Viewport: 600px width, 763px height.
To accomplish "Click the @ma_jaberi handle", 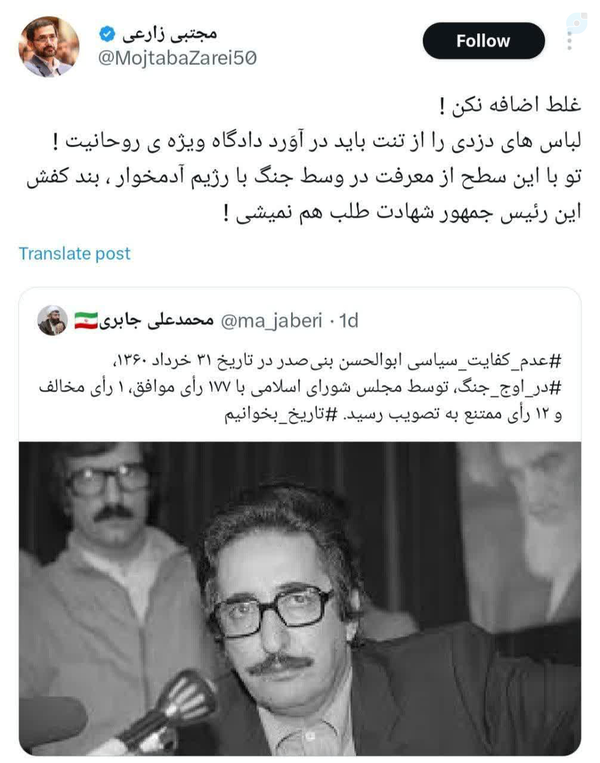I will [271, 321].
